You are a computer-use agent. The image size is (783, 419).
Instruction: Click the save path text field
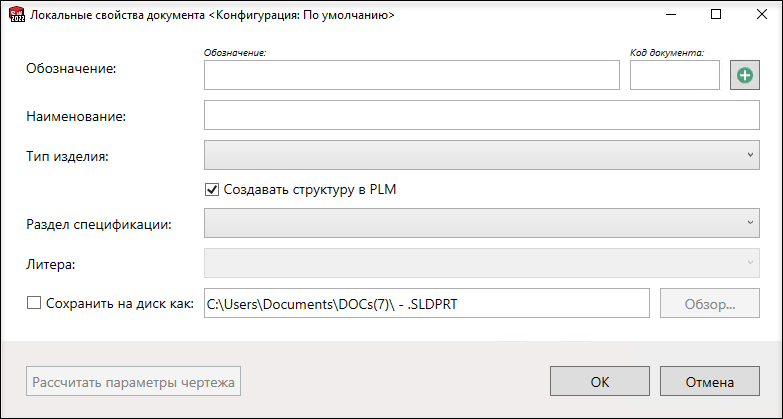[x=427, y=303]
